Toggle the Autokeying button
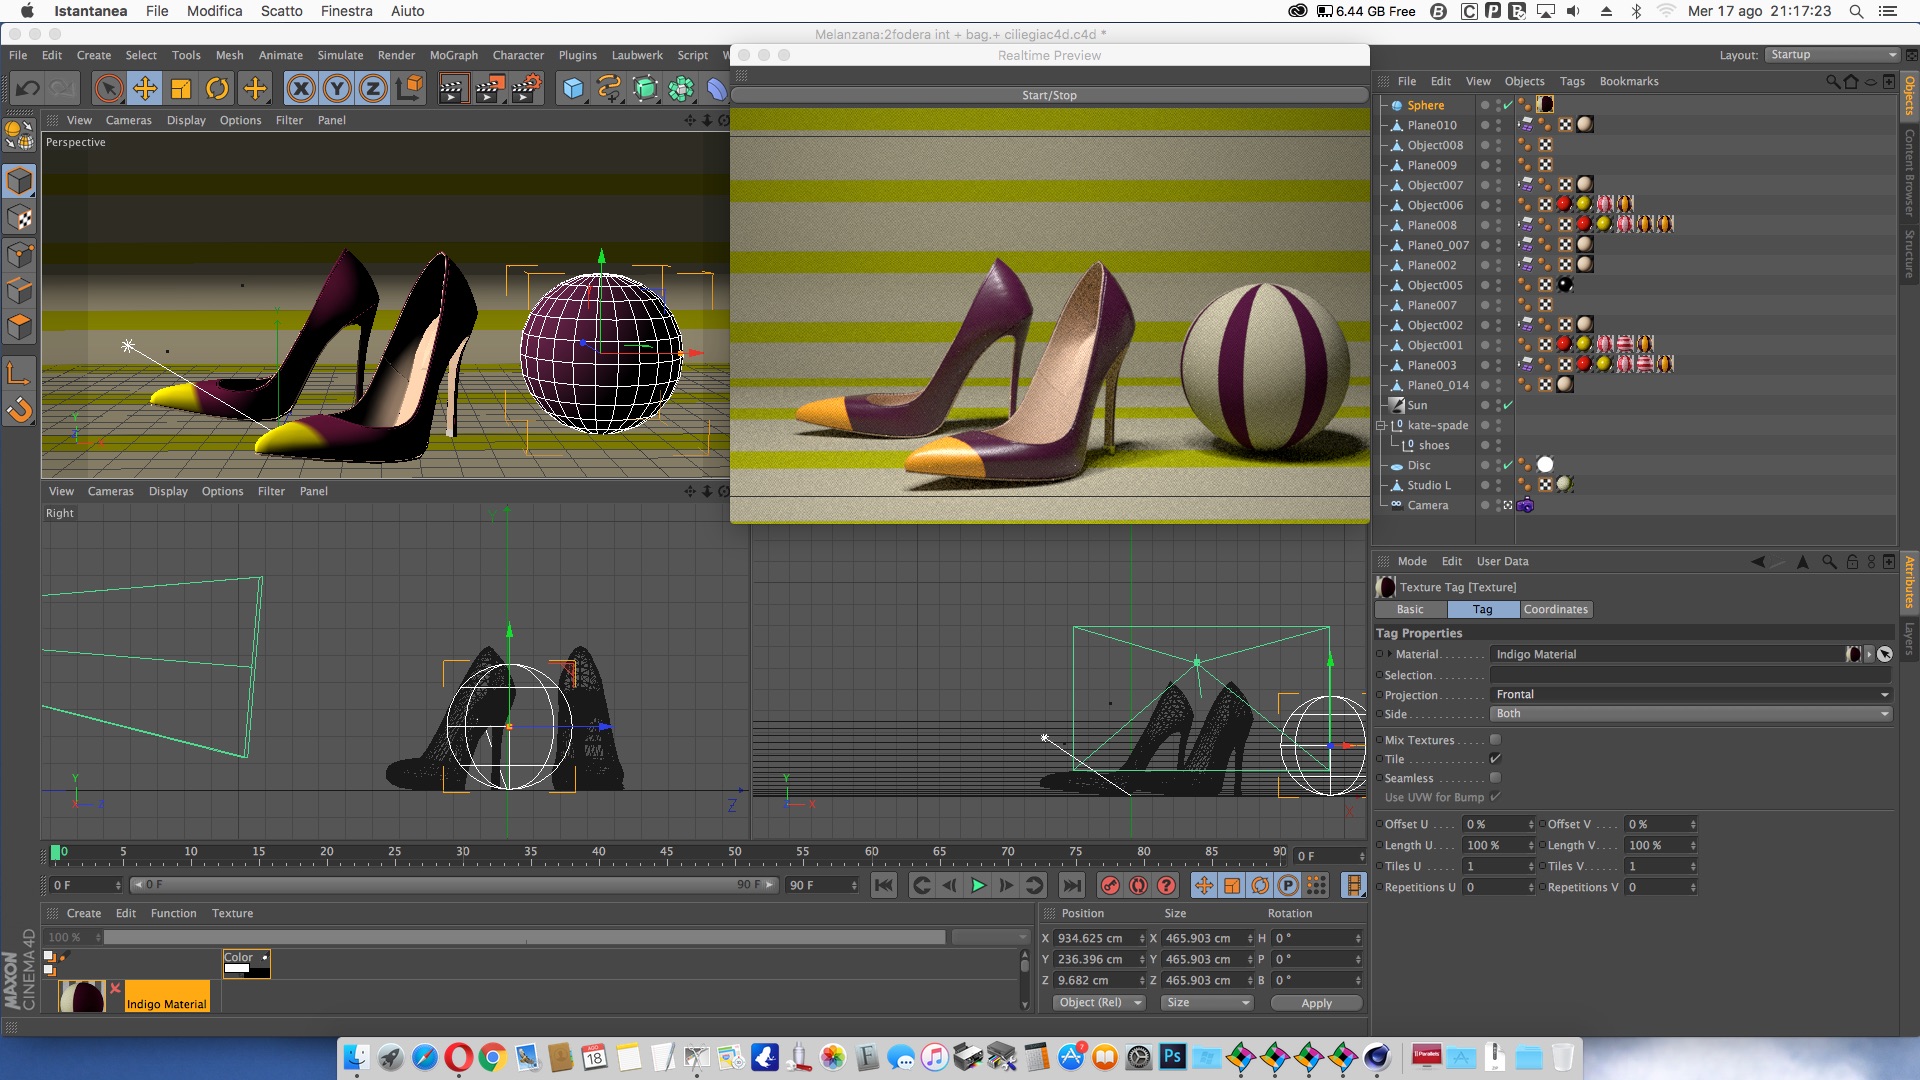Viewport: 1920px width, 1080px height. pyautogui.click(x=1138, y=885)
